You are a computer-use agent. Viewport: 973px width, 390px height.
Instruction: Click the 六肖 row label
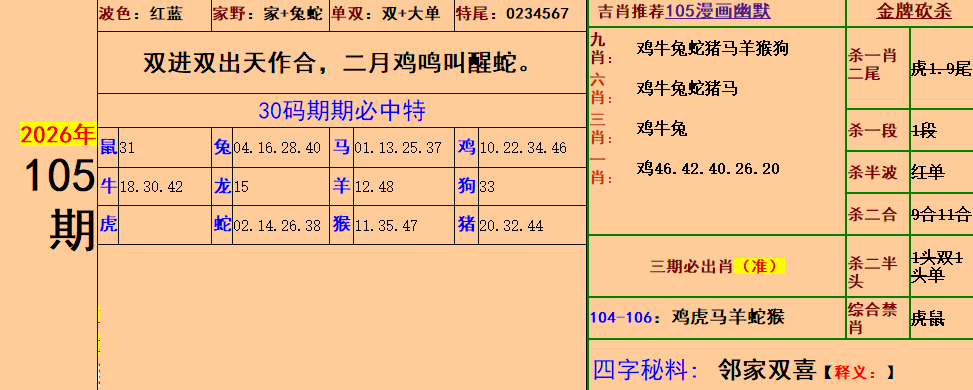click(x=602, y=89)
